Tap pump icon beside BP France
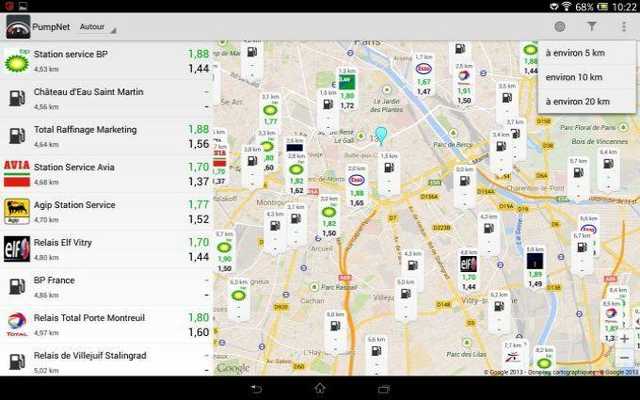Screen dimensions: 640x400 coord(17,287)
